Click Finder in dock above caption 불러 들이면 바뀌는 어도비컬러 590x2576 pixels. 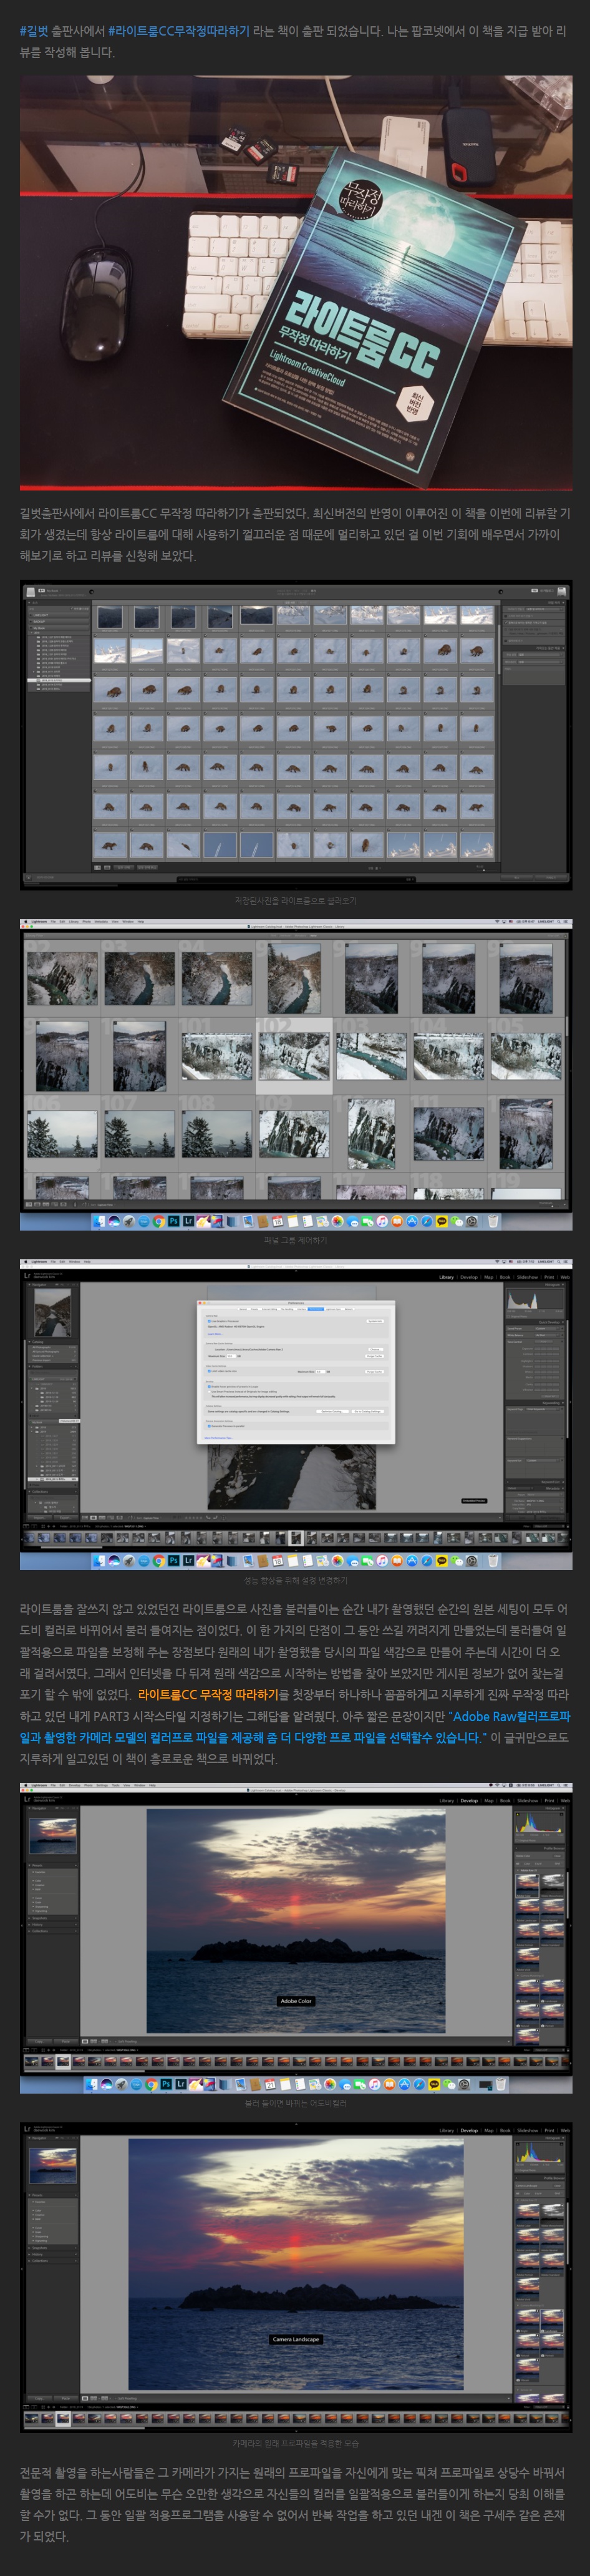tap(93, 2084)
